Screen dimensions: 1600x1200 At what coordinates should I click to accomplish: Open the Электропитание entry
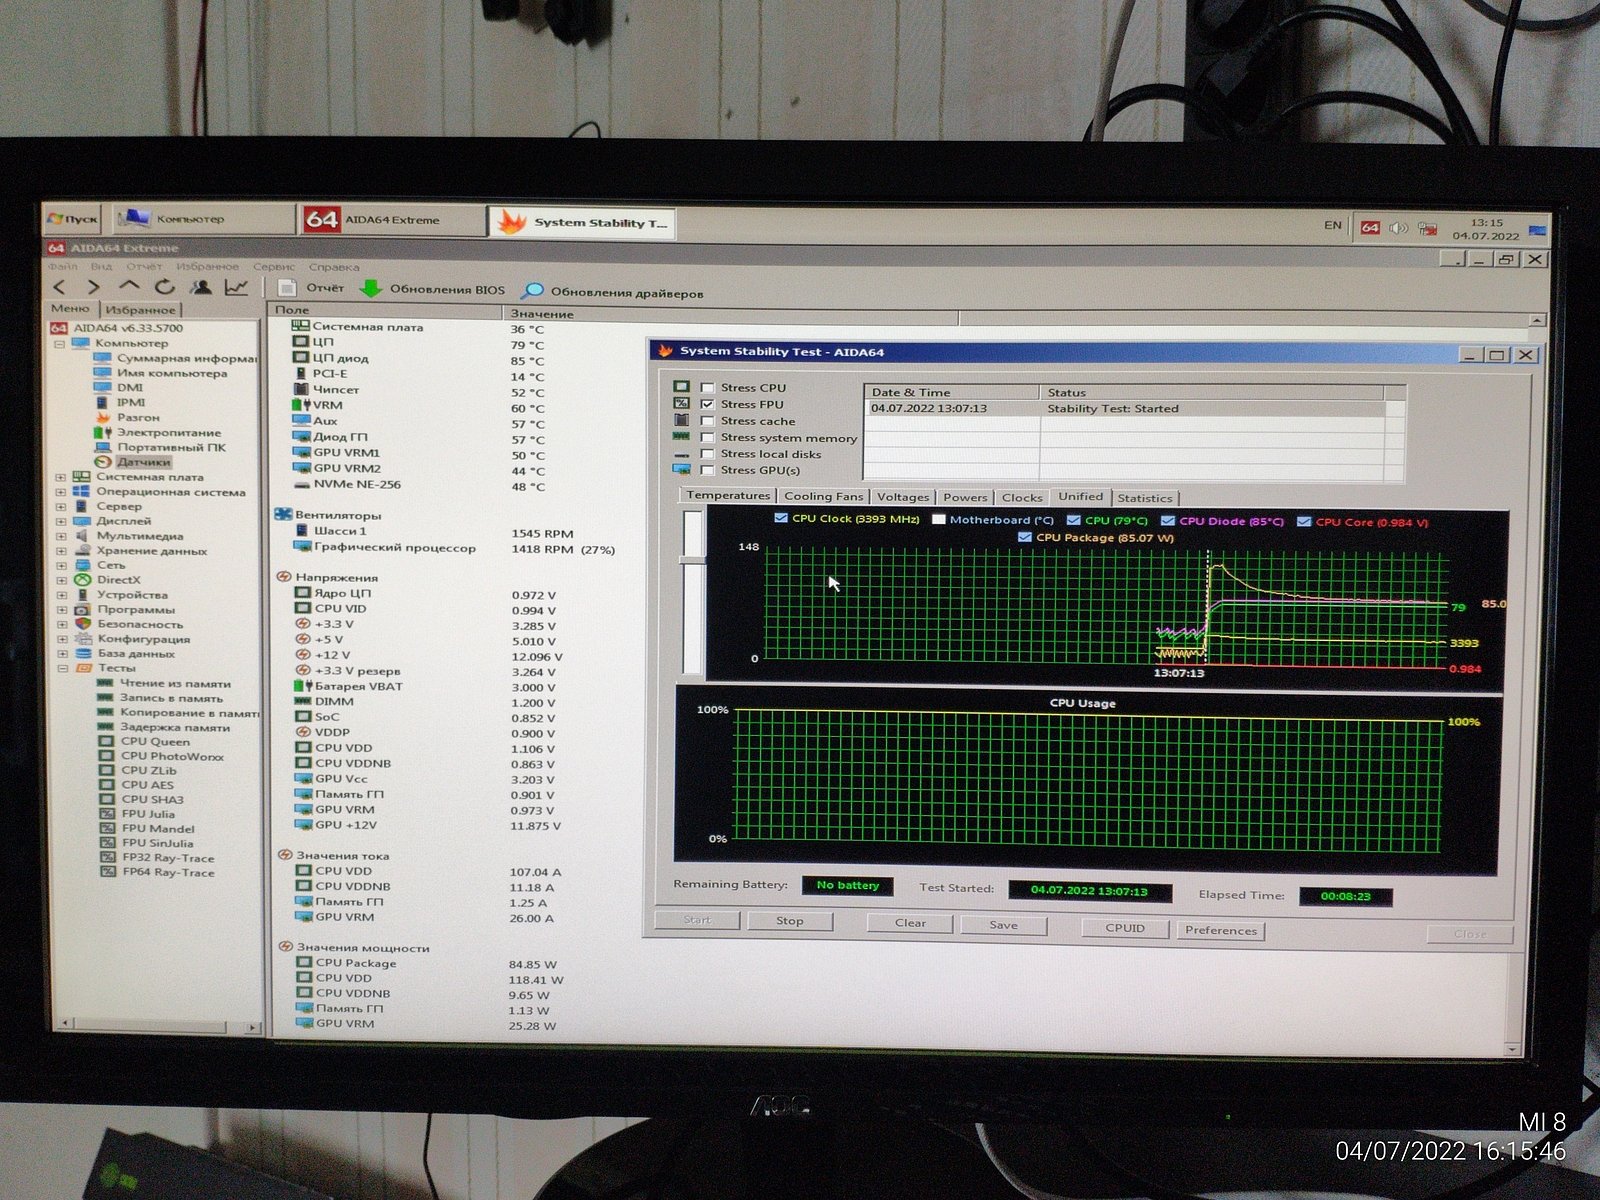(157, 432)
